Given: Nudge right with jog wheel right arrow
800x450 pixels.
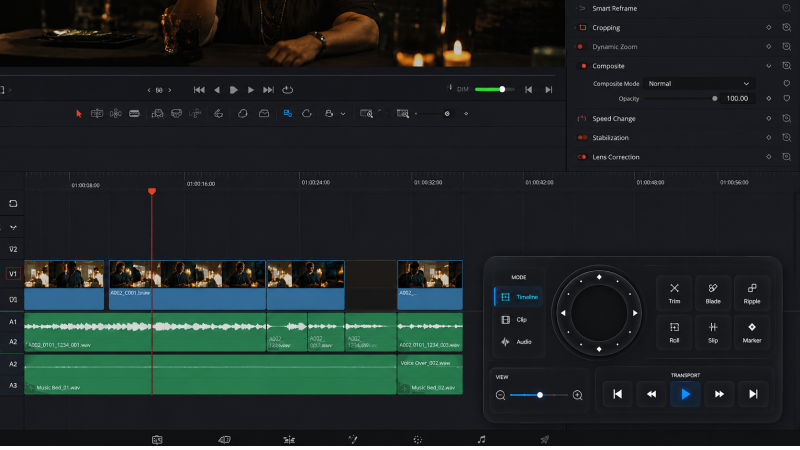Looking at the screenshot, I should (x=635, y=313).
